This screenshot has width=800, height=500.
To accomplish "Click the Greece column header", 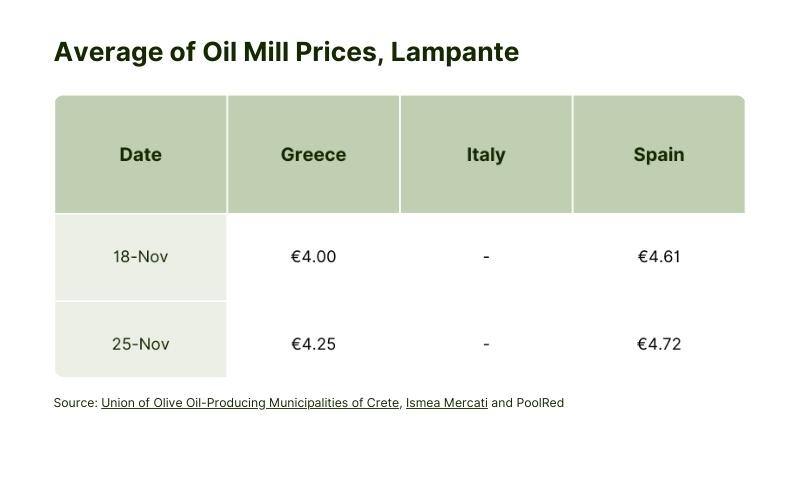I will coord(313,154).
